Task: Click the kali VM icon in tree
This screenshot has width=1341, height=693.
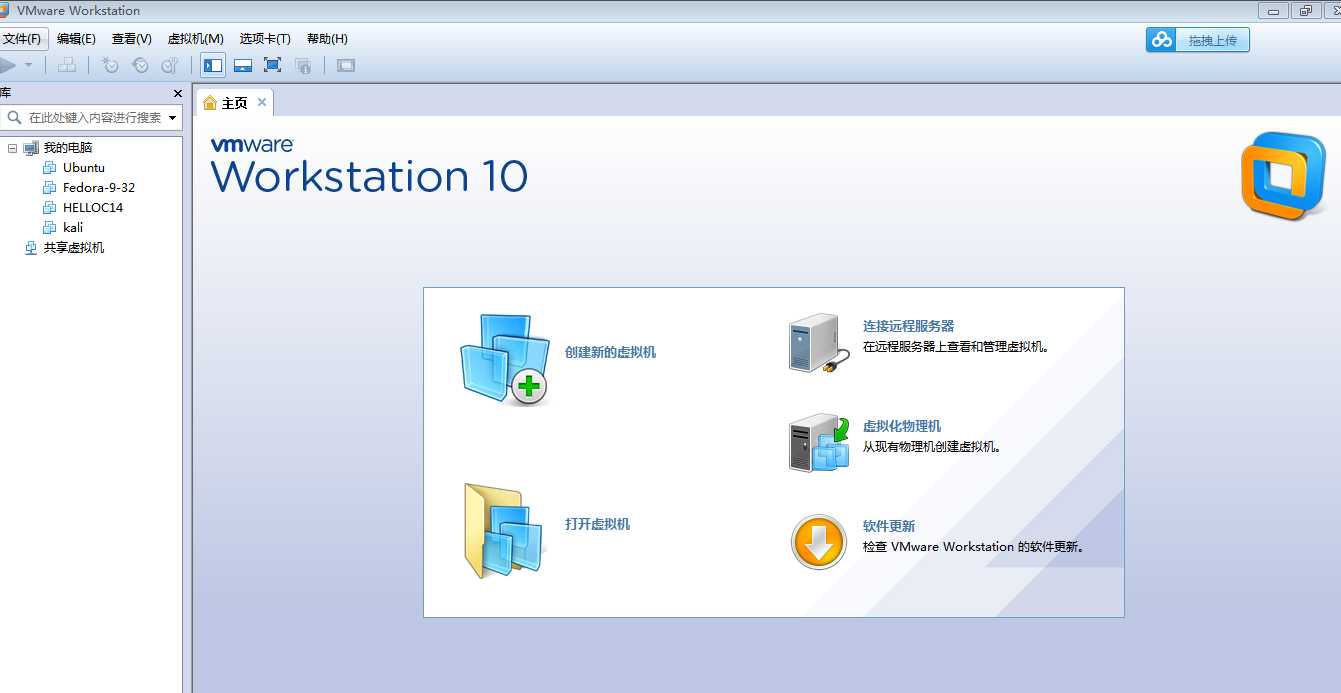Action: pos(50,228)
